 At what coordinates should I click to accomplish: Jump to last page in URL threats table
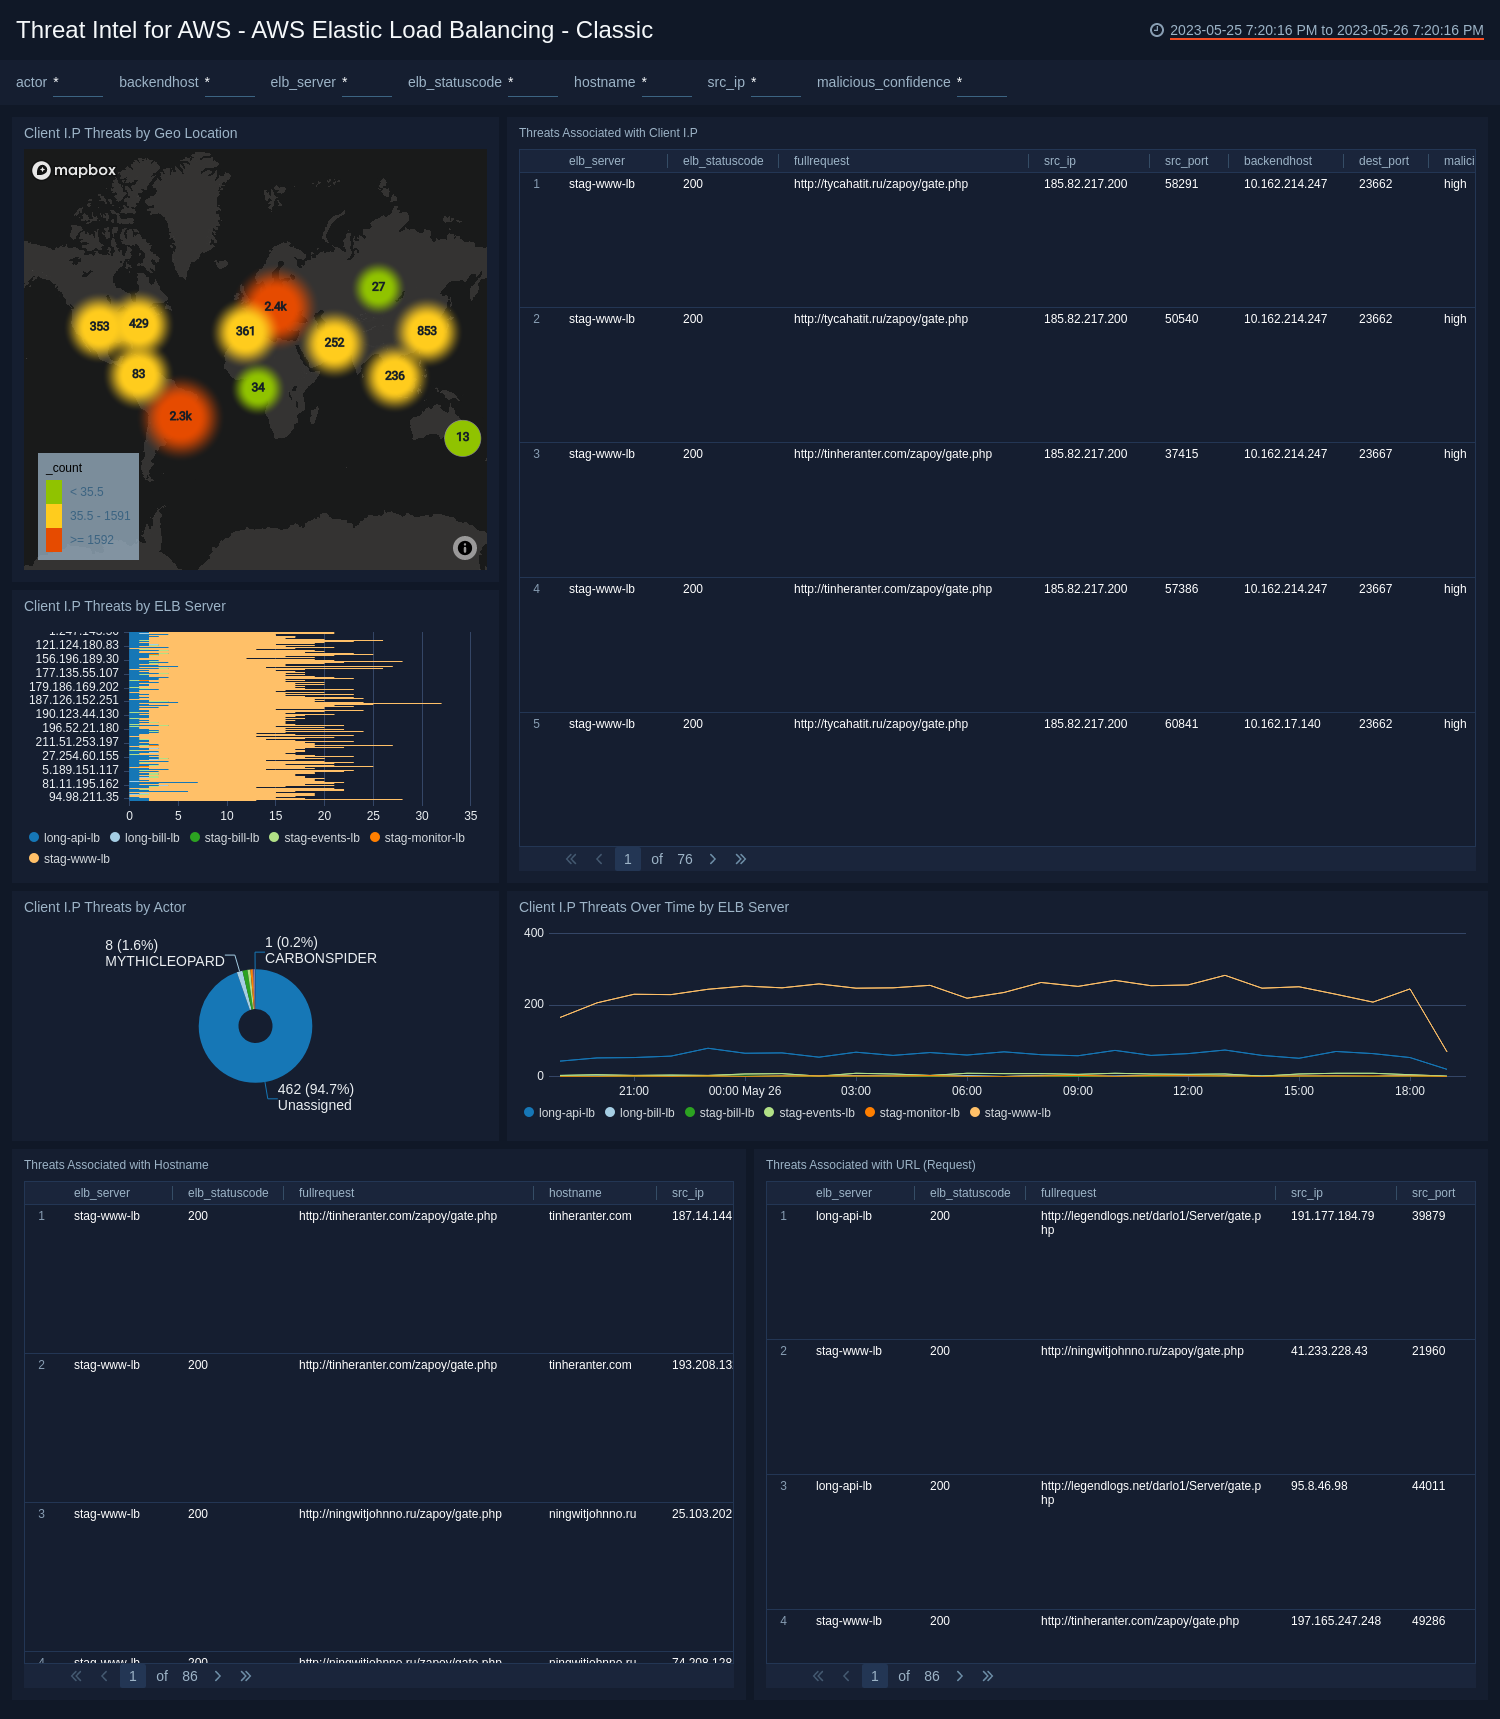988,1676
